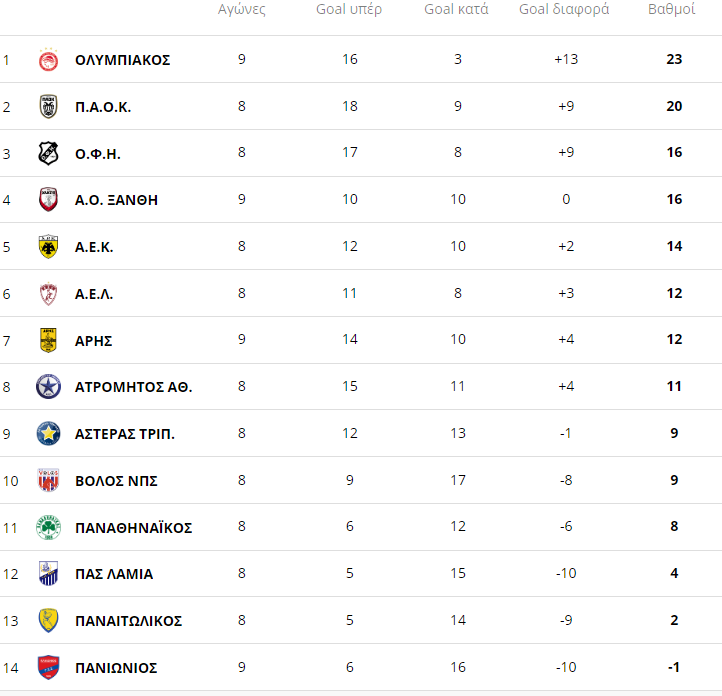
Task: Click the P.A.O.K. club crest icon
Action: pos(48,107)
